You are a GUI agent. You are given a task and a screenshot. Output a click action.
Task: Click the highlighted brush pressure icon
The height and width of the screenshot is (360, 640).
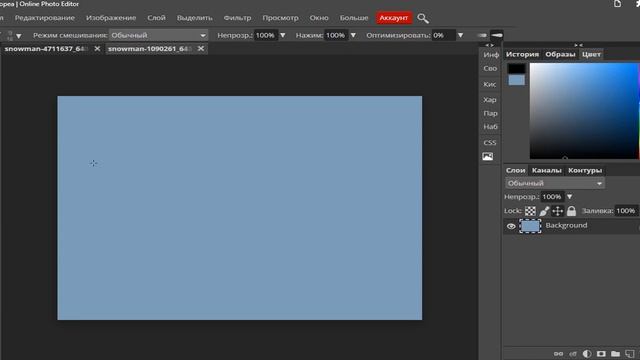pos(497,35)
